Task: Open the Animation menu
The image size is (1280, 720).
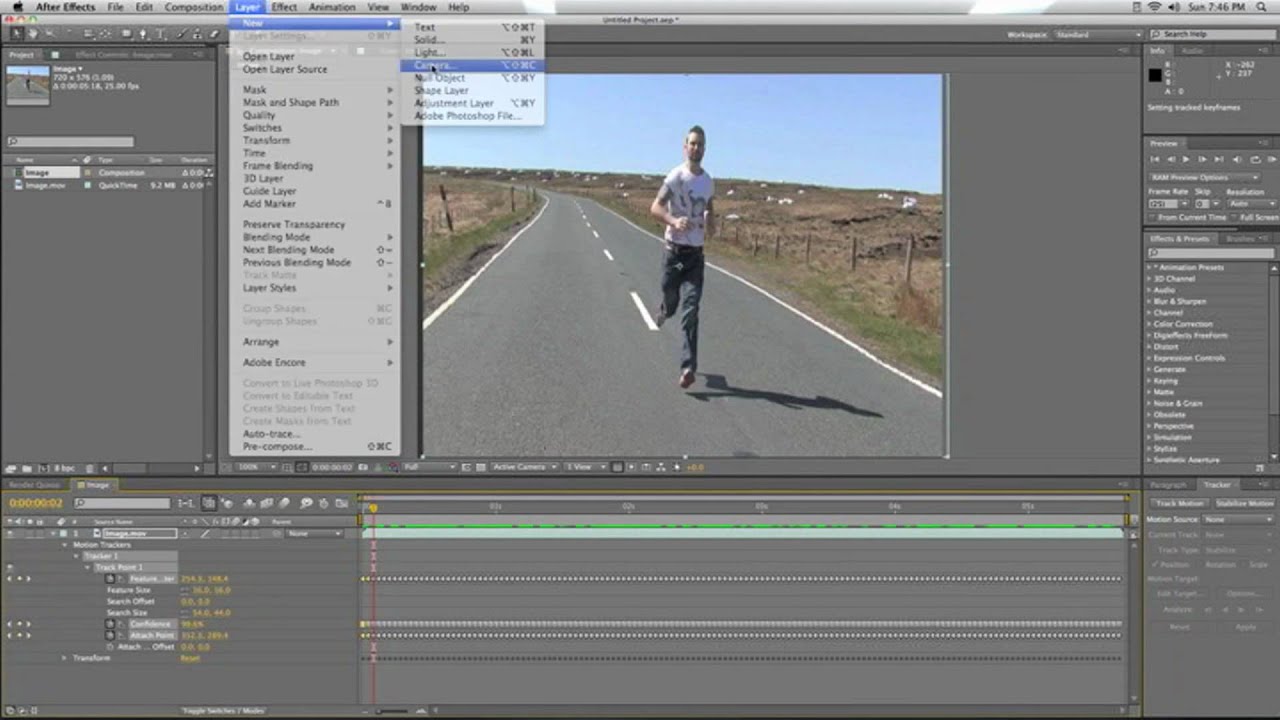Action: [332, 7]
